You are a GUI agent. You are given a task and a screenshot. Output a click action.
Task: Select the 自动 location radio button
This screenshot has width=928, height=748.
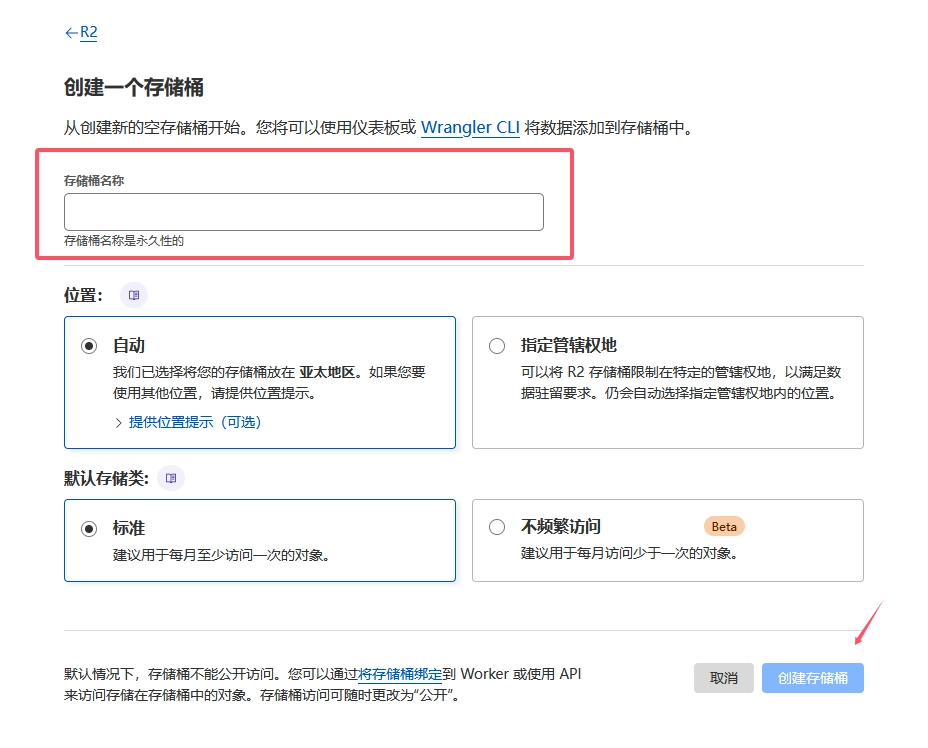click(x=89, y=346)
